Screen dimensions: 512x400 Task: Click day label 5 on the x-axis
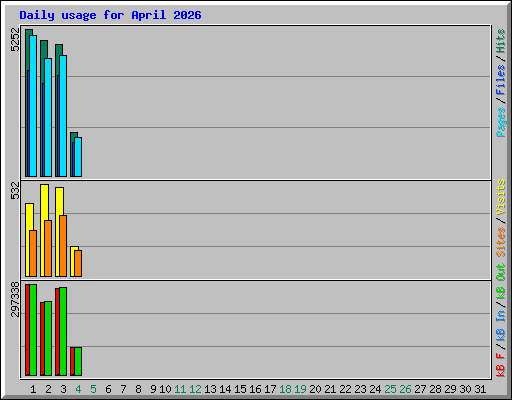pyautogui.click(x=93, y=389)
